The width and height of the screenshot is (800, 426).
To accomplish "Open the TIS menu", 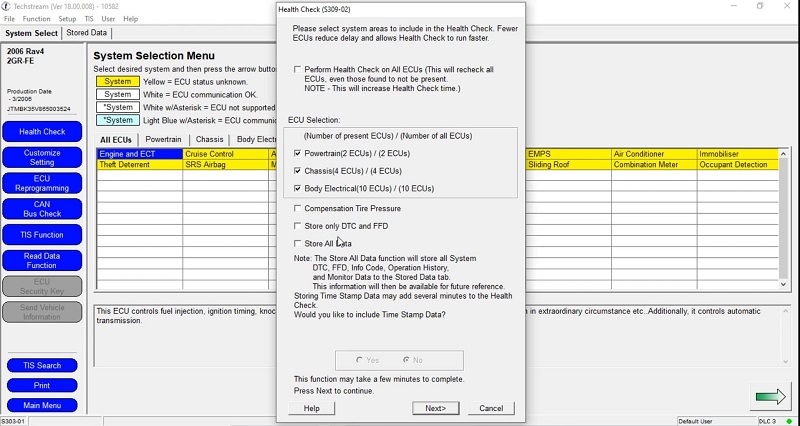I will pyautogui.click(x=89, y=19).
